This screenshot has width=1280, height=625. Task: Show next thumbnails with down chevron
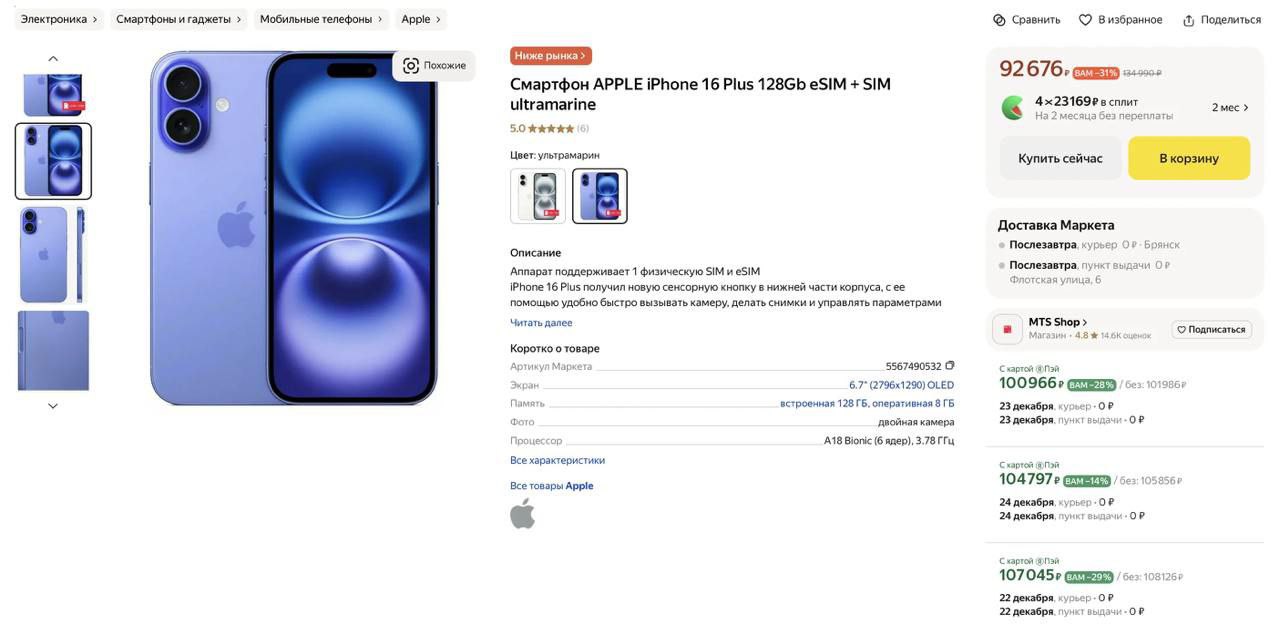coord(53,406)
